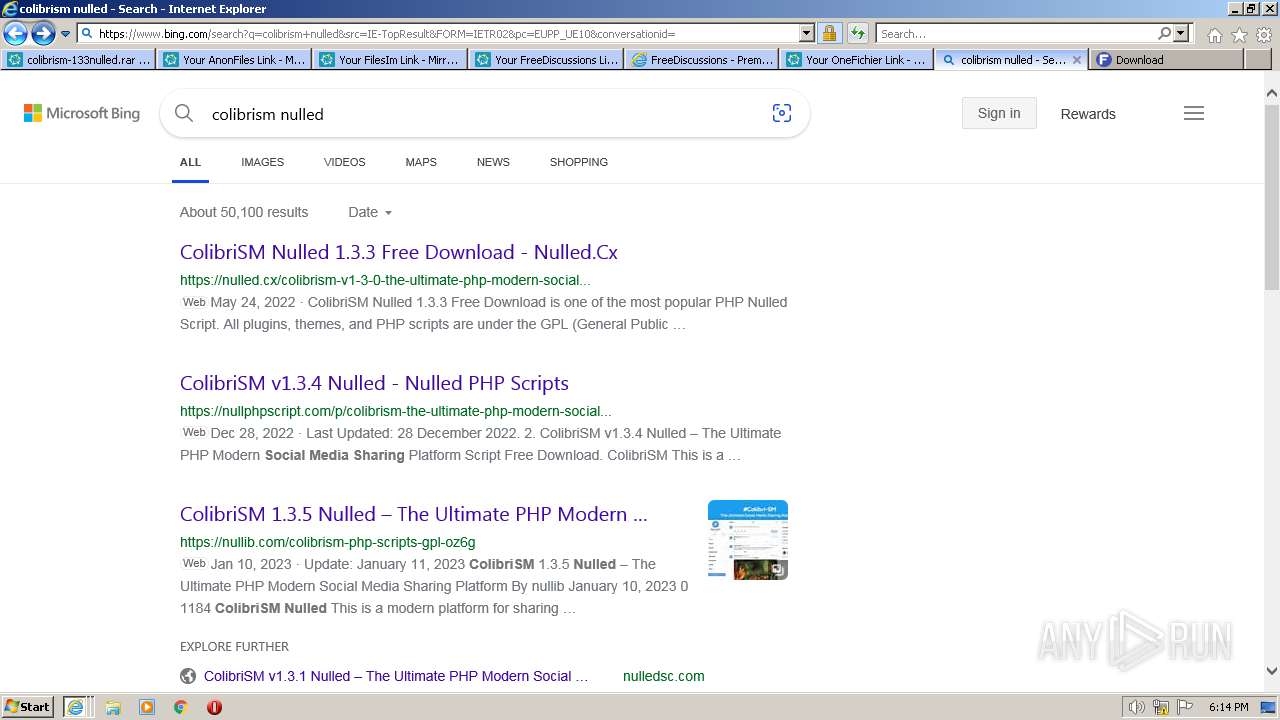Screen dimensions: 1280x720
Task: Switch to FreeDiscussions - Prem... tab
Action: [x=702, y=60]
